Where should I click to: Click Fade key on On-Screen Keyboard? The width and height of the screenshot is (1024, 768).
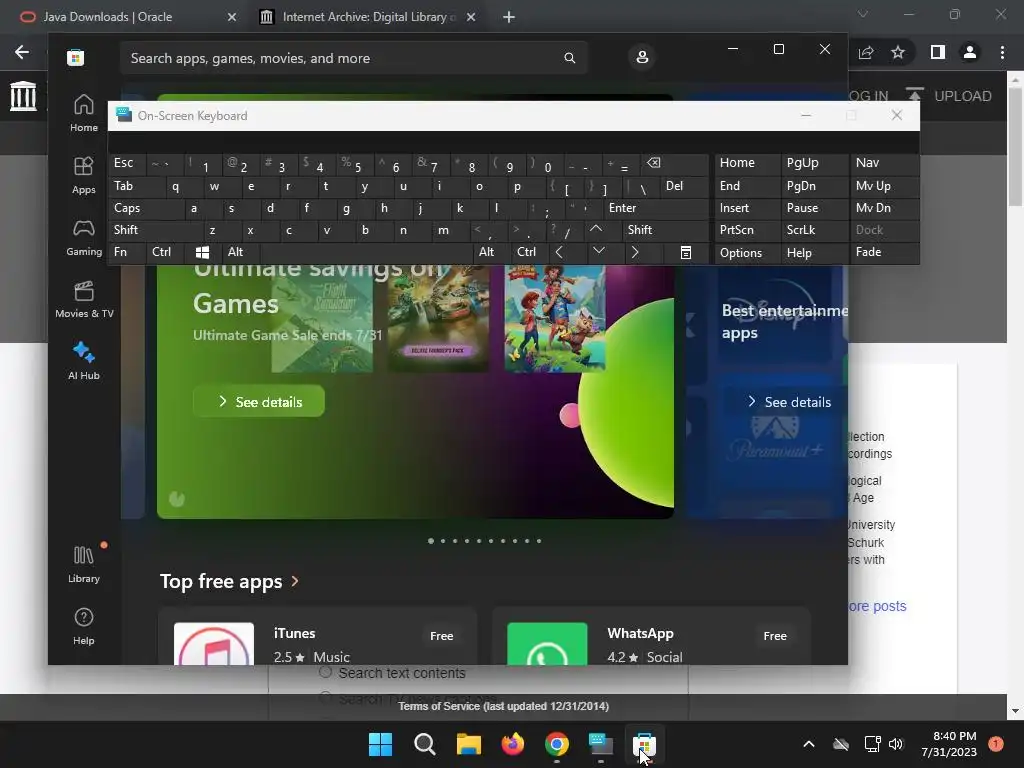coord(884,252)
